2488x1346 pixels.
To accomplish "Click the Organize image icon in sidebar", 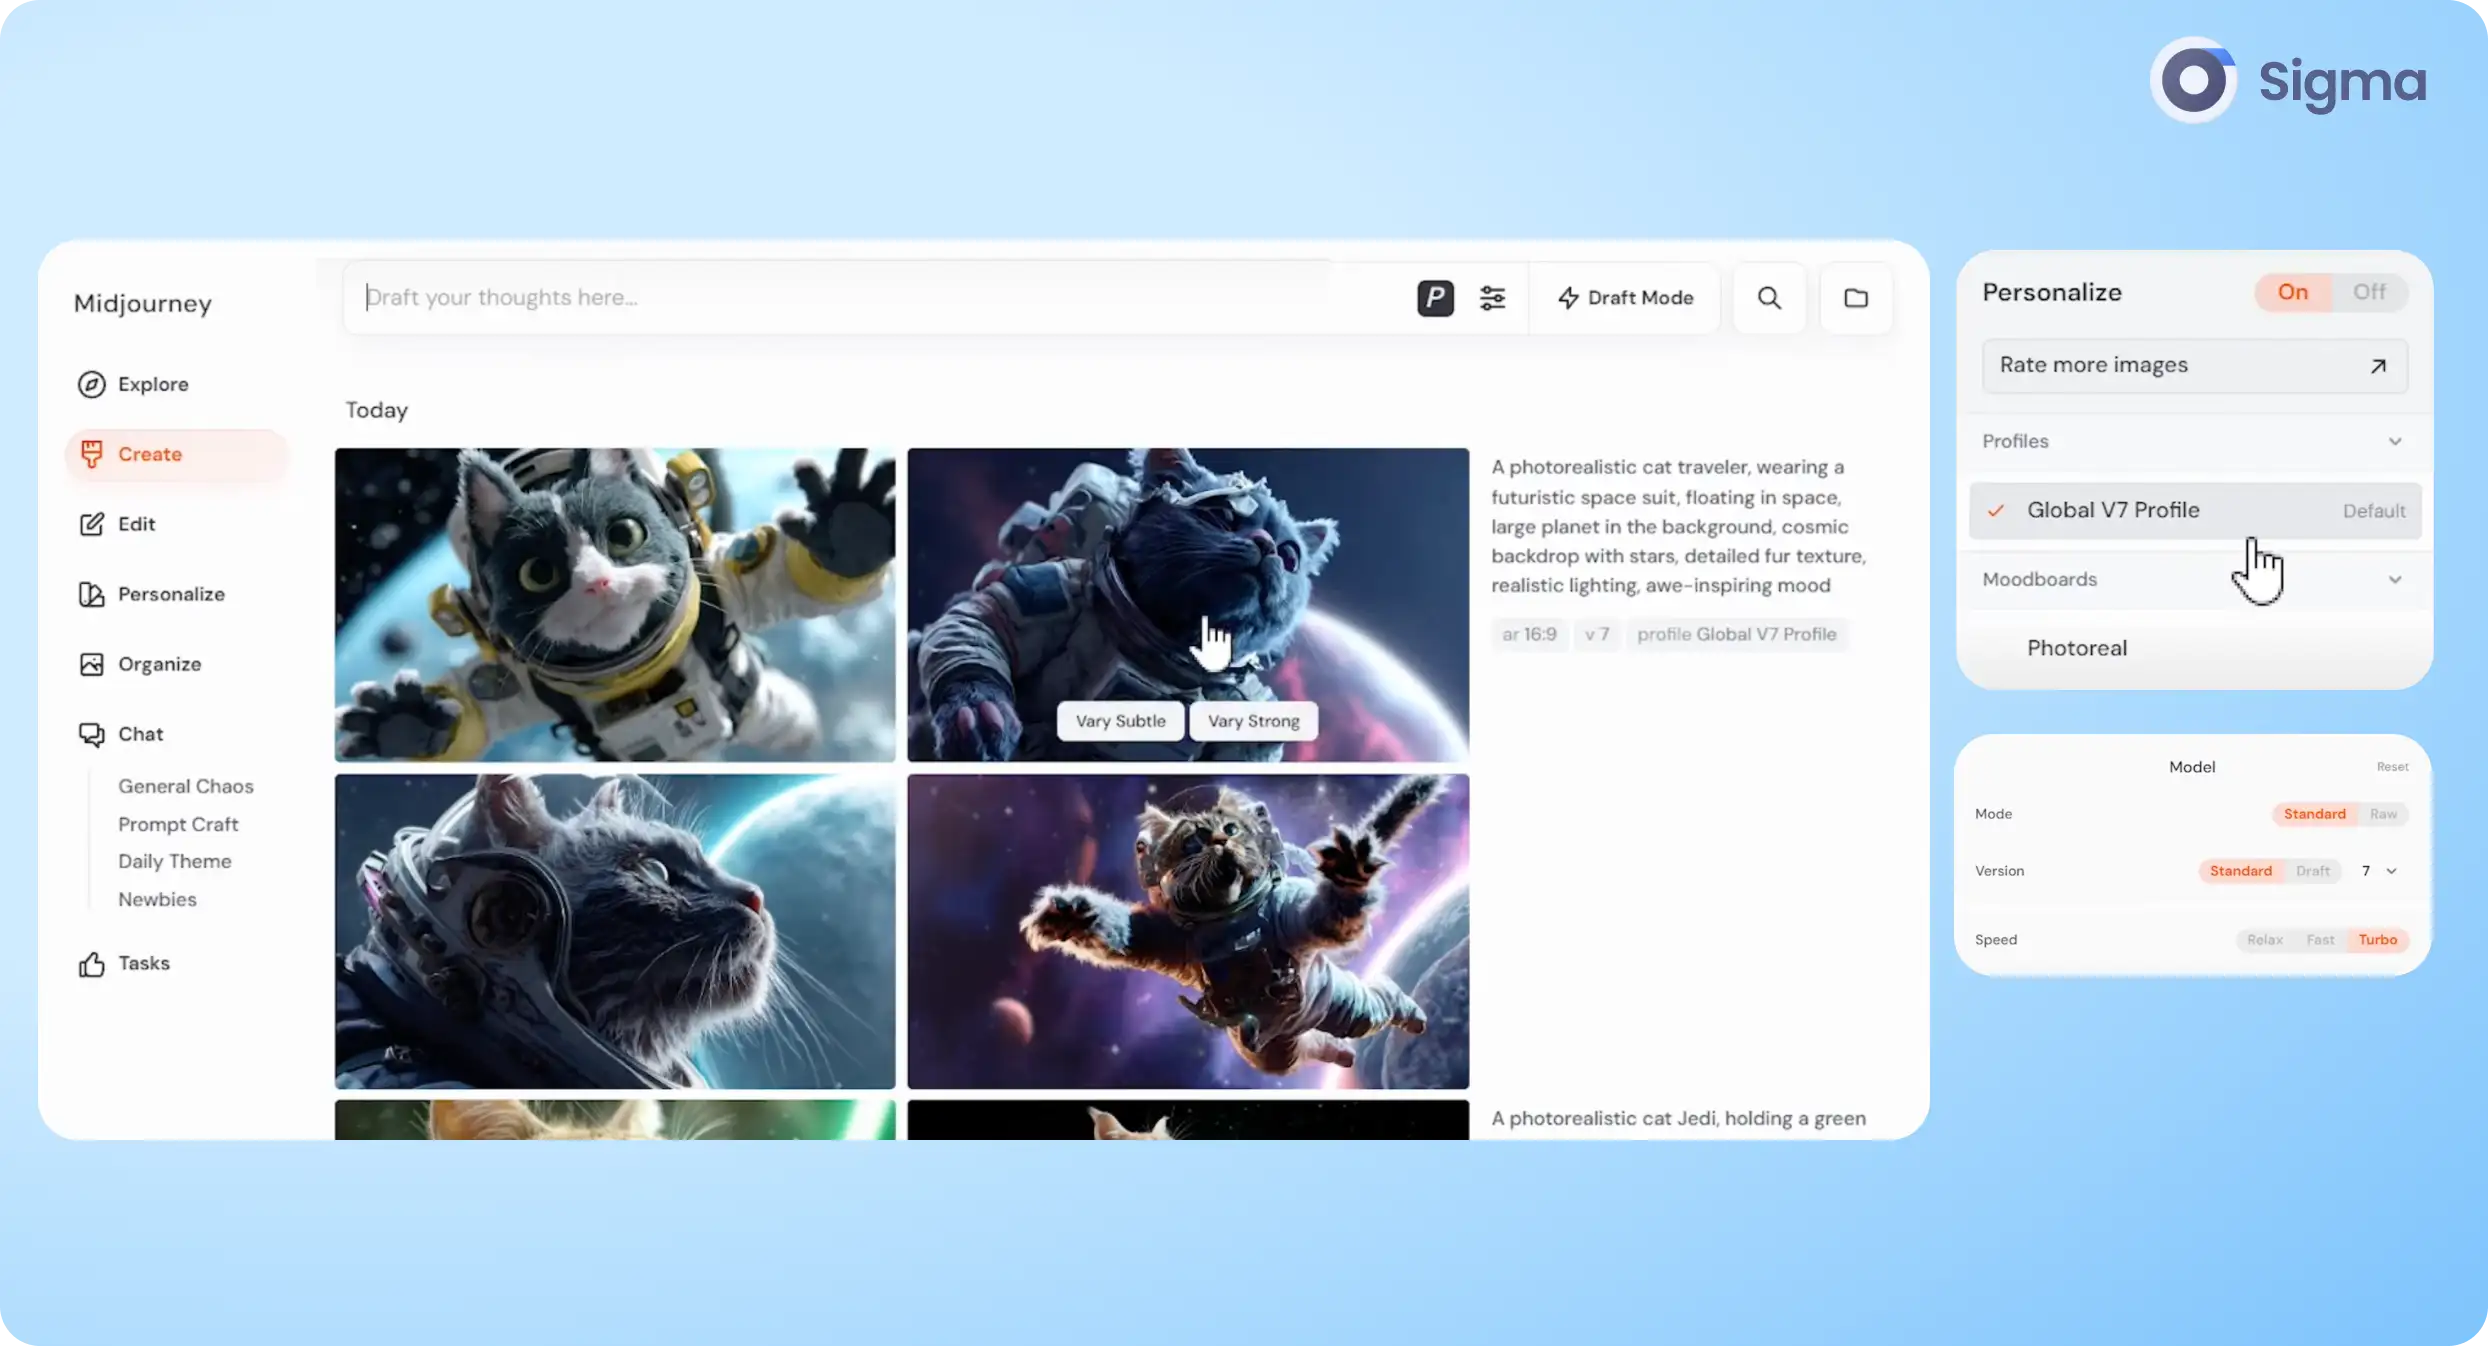I will pos(91,664).
